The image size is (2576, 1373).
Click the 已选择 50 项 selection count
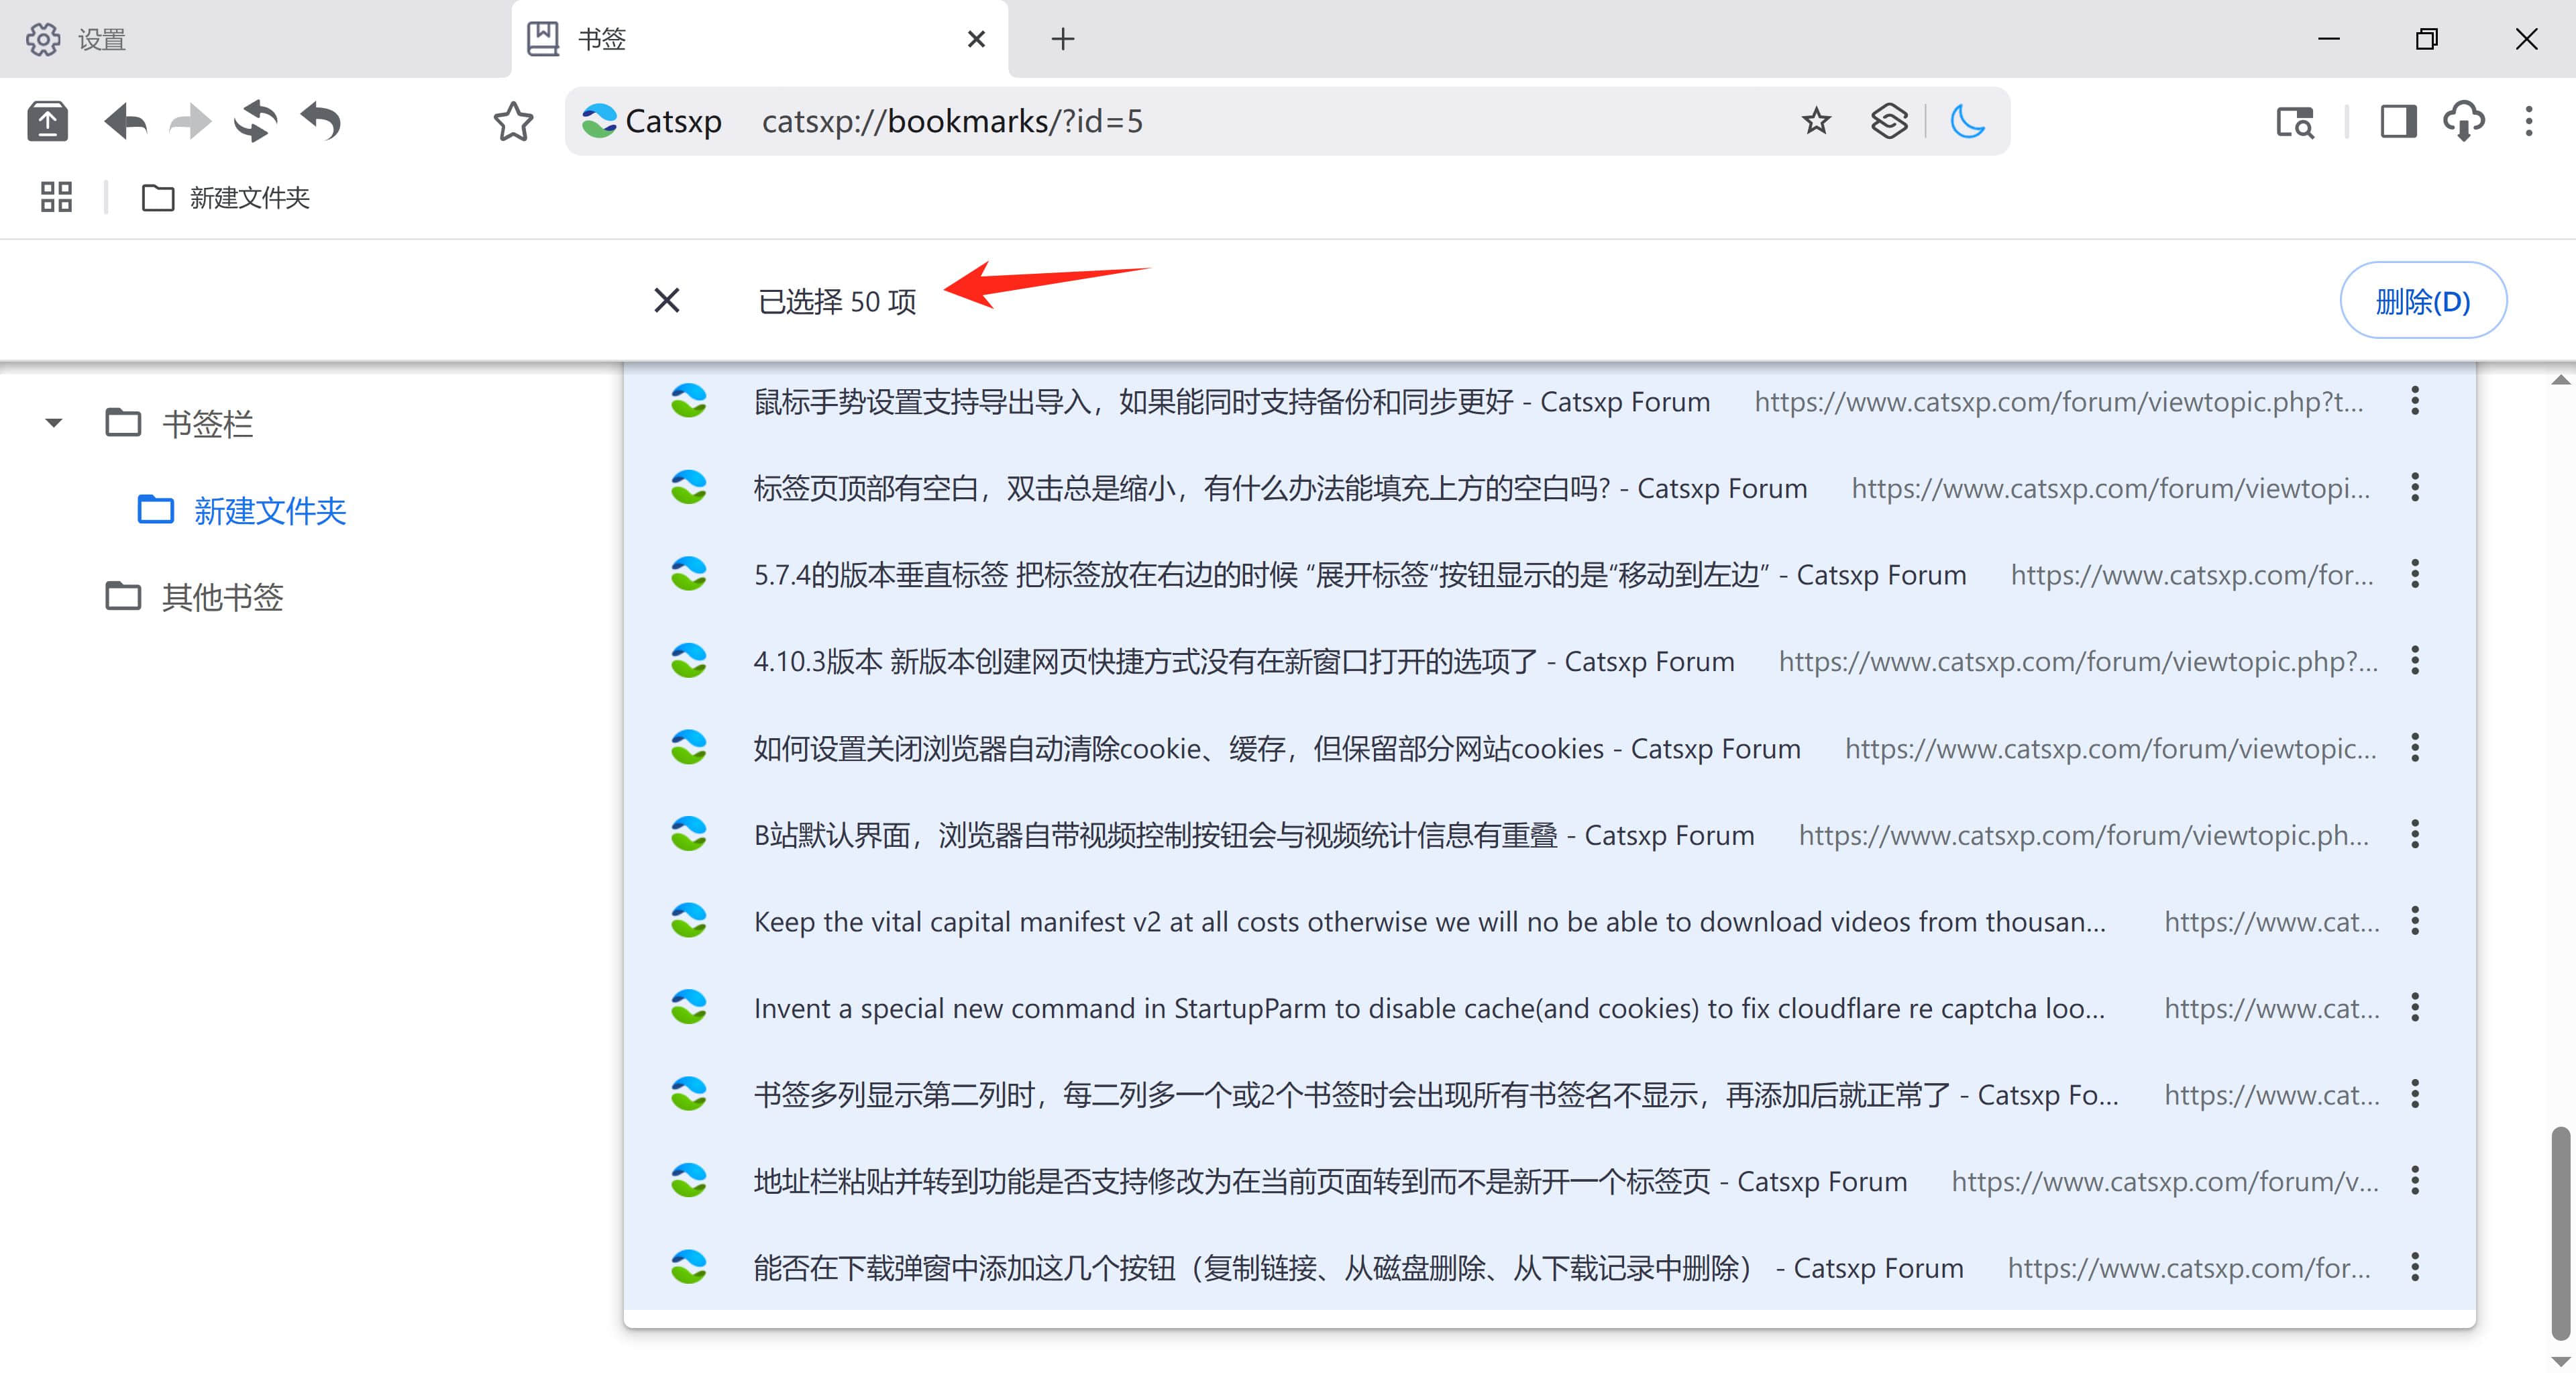pos(837,301)
